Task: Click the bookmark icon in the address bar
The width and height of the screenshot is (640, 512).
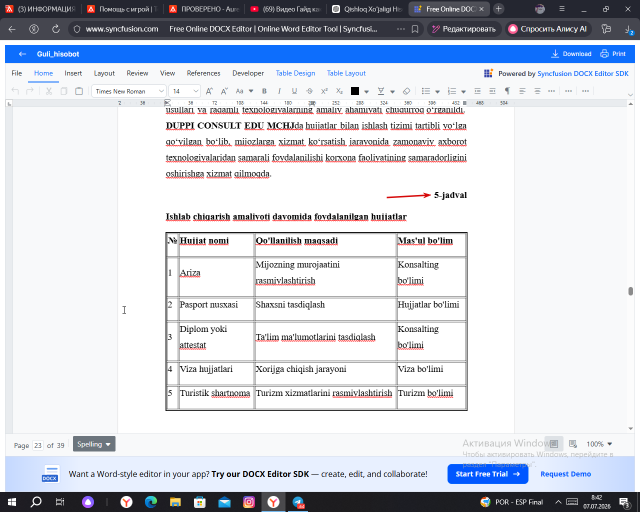Action: [x=415, y=29]
